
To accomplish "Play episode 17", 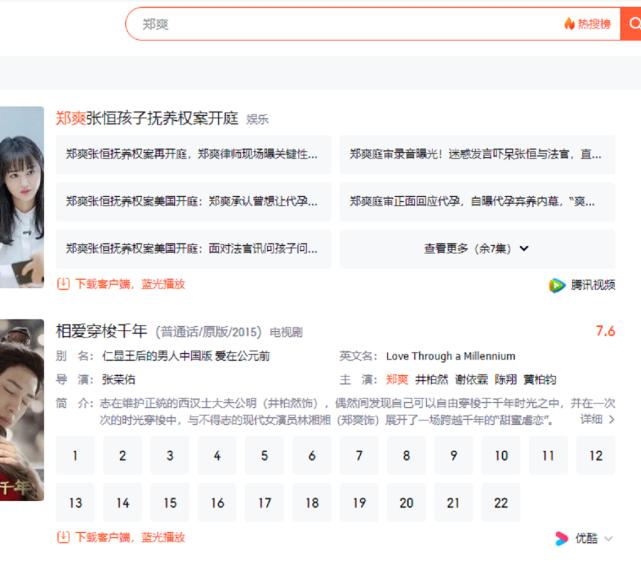I will [264, 503].
